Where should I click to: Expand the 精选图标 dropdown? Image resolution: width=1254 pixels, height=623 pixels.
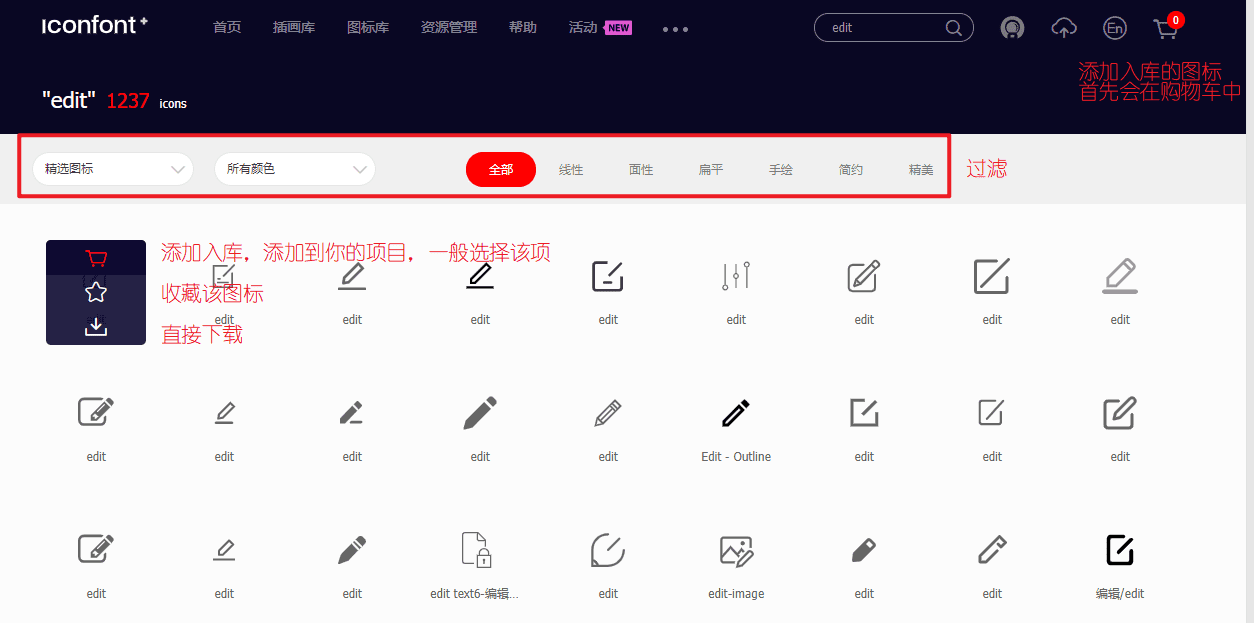113,169
